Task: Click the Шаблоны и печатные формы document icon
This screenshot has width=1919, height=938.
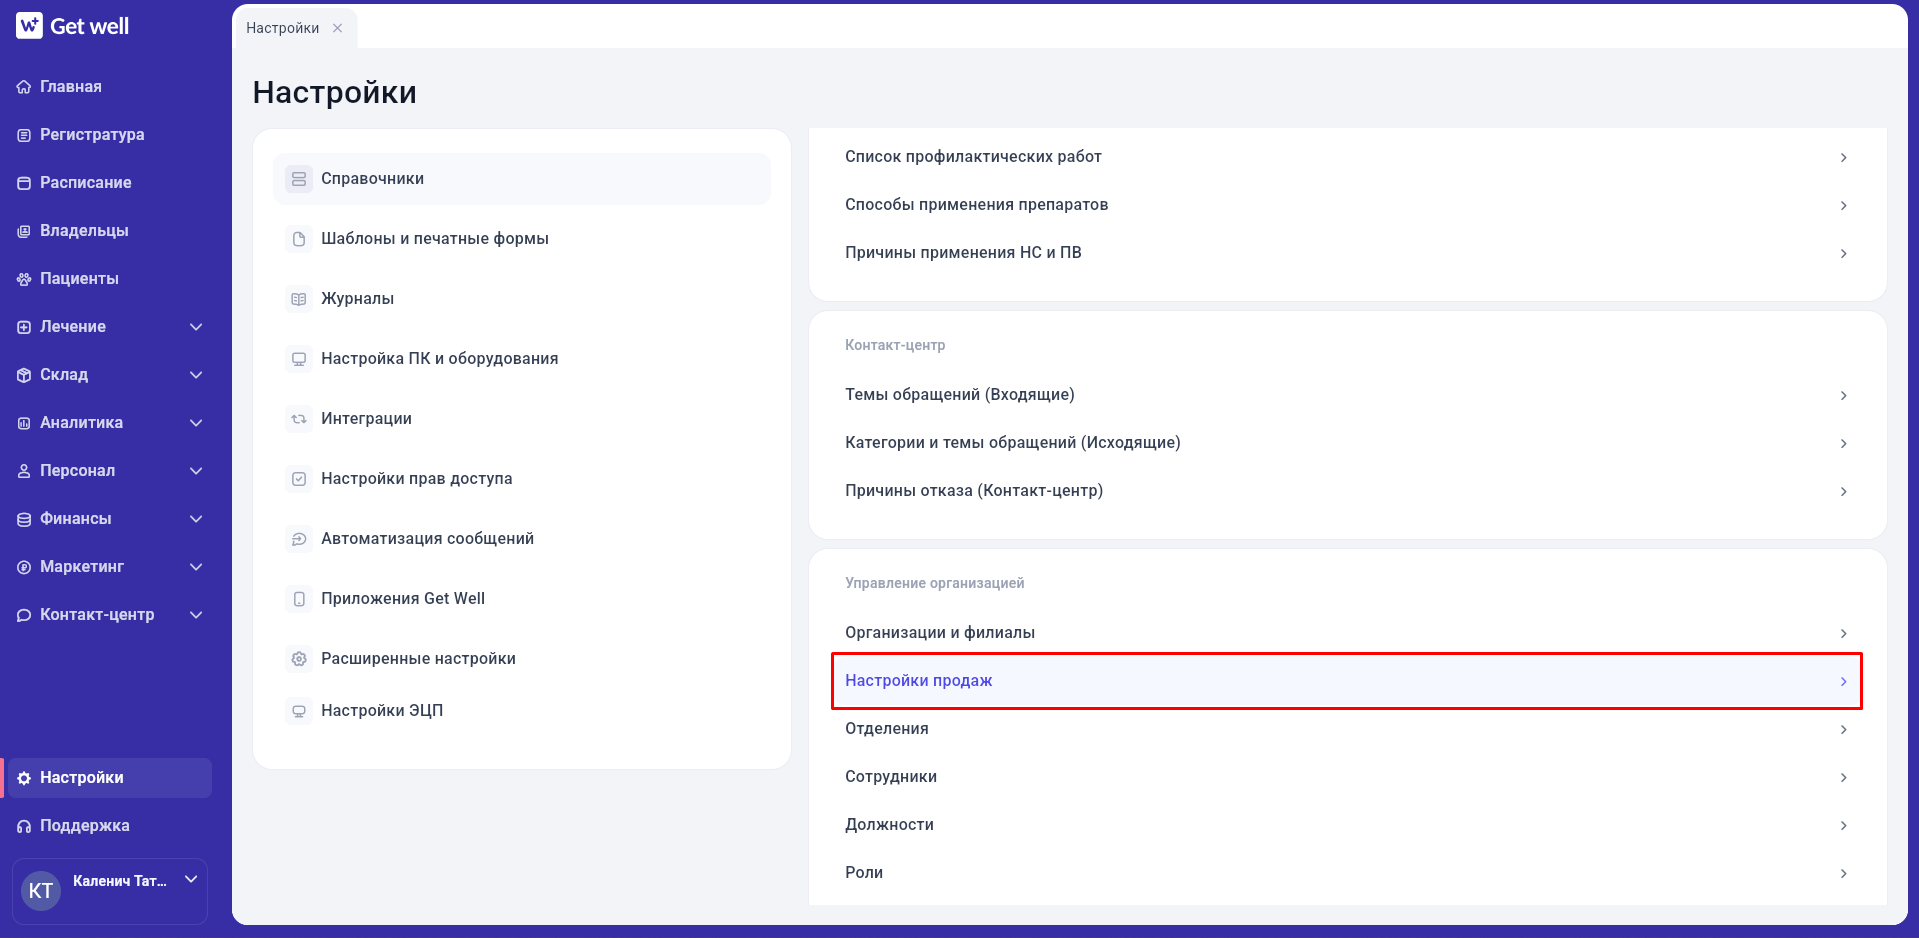Action: [299, 239]
